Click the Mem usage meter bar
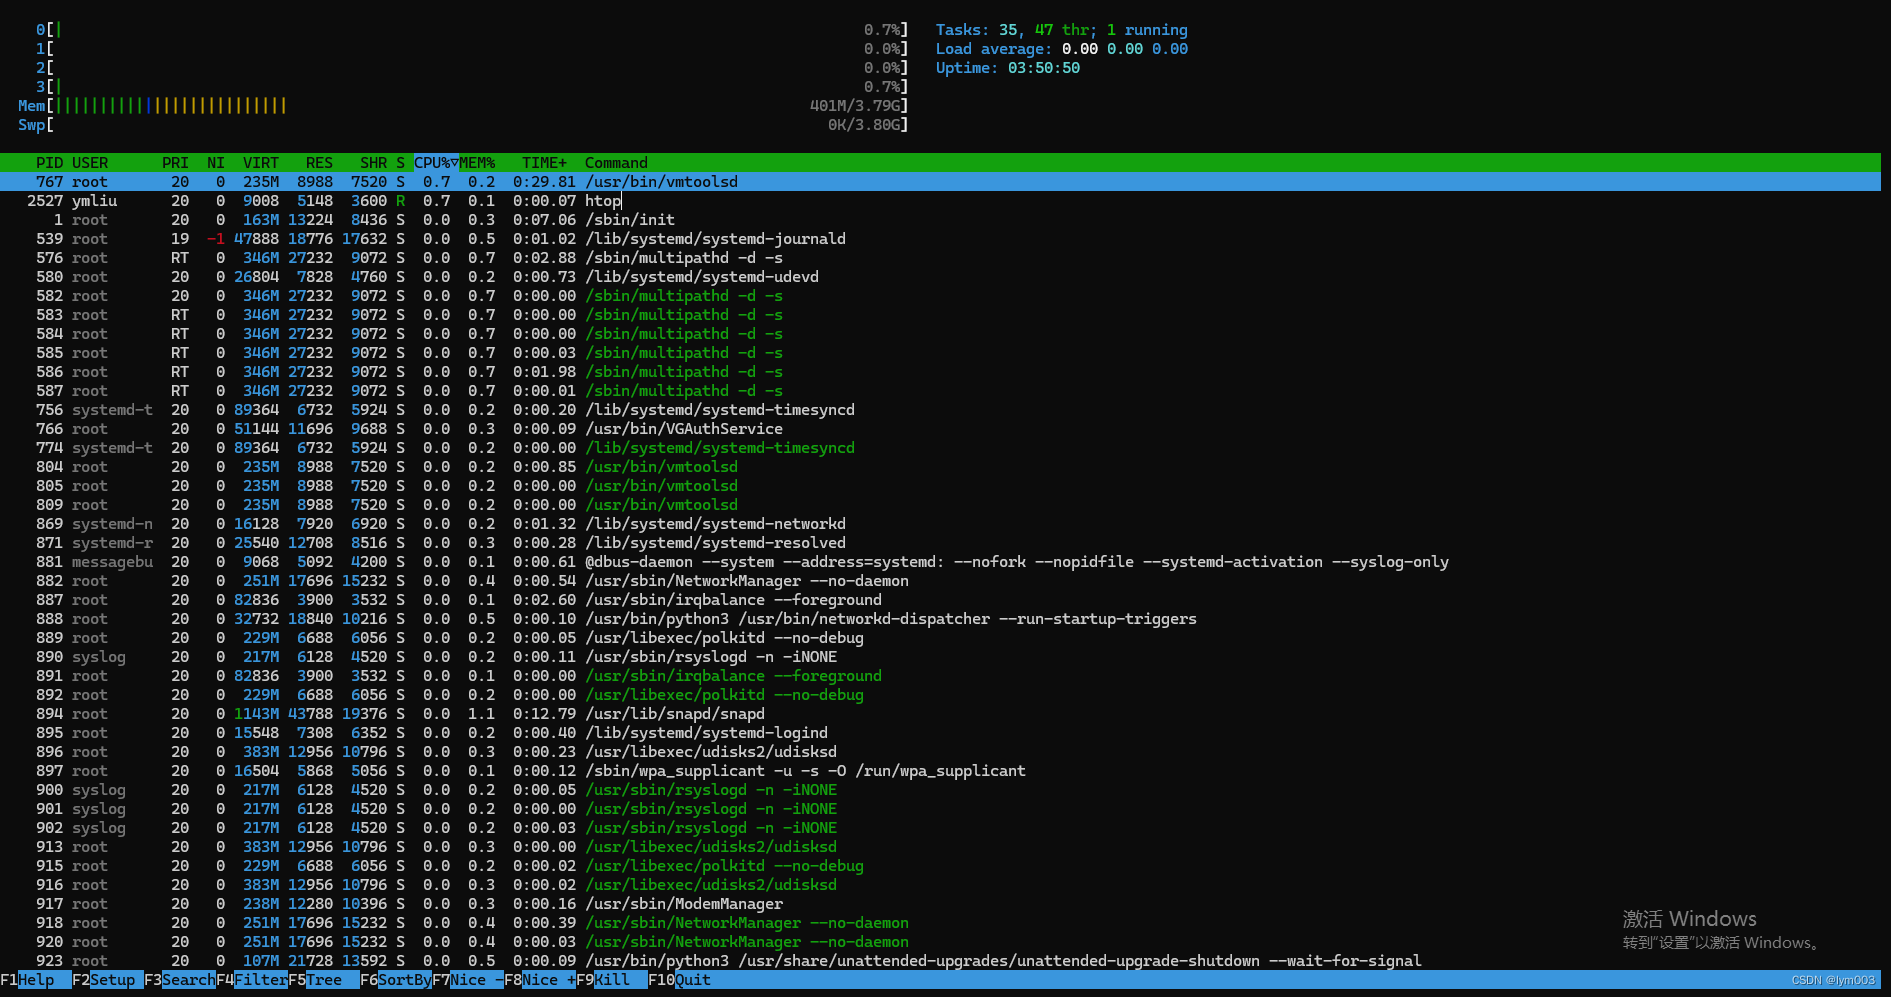 (463, 106)
